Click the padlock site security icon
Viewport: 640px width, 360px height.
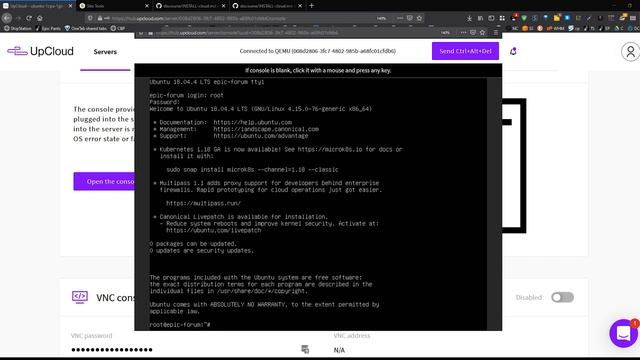coord(100,18)
